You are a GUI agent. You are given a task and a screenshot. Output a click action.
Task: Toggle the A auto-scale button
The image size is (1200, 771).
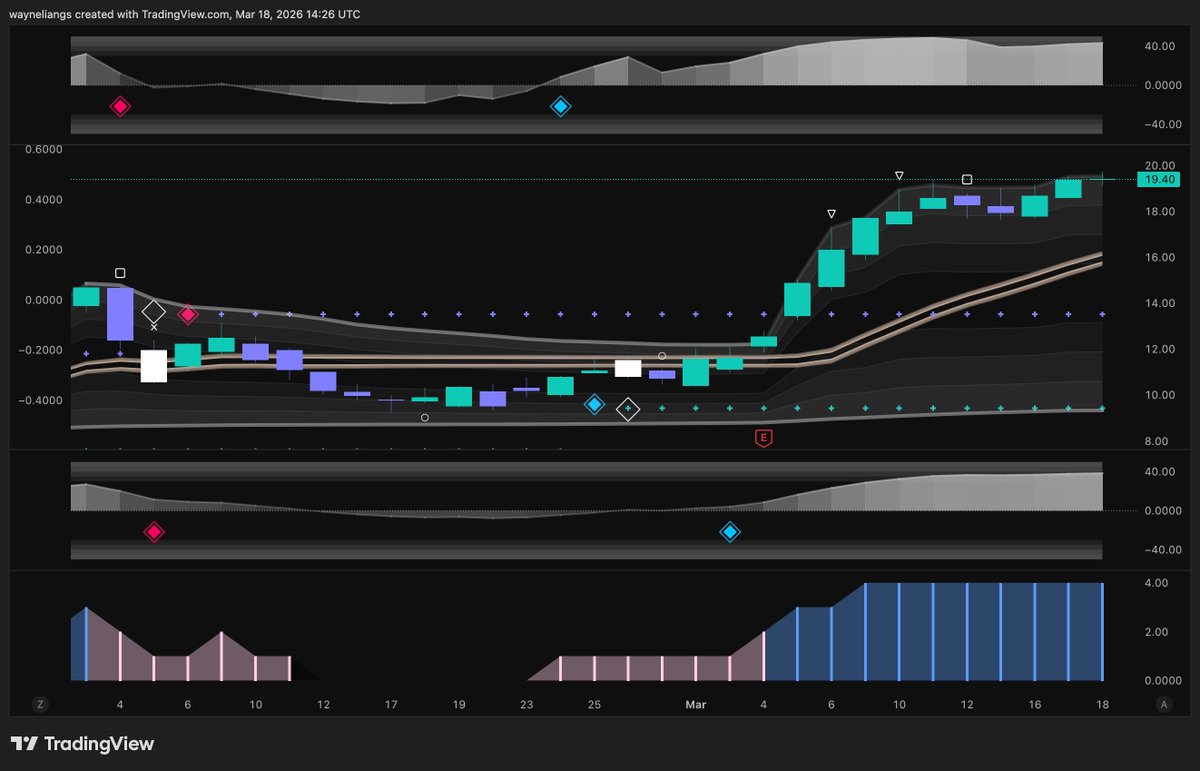(x=1164, y=704)
